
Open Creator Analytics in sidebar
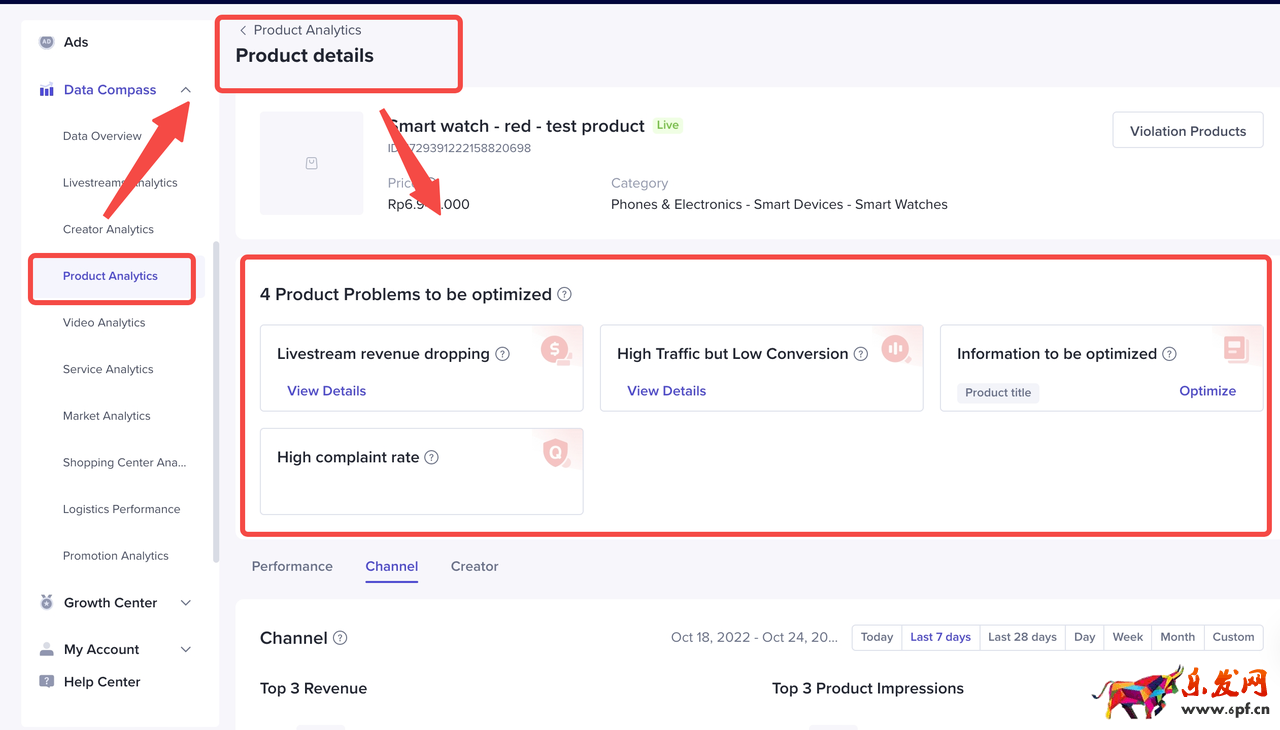[x=108, y=229]
